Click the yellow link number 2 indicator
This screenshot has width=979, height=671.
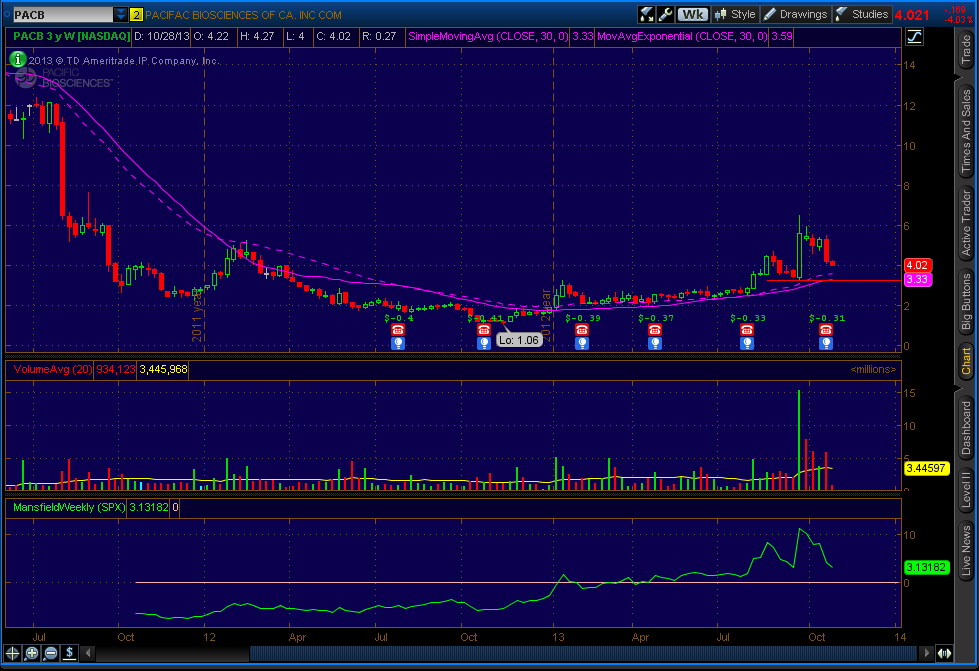click(137, 15)
